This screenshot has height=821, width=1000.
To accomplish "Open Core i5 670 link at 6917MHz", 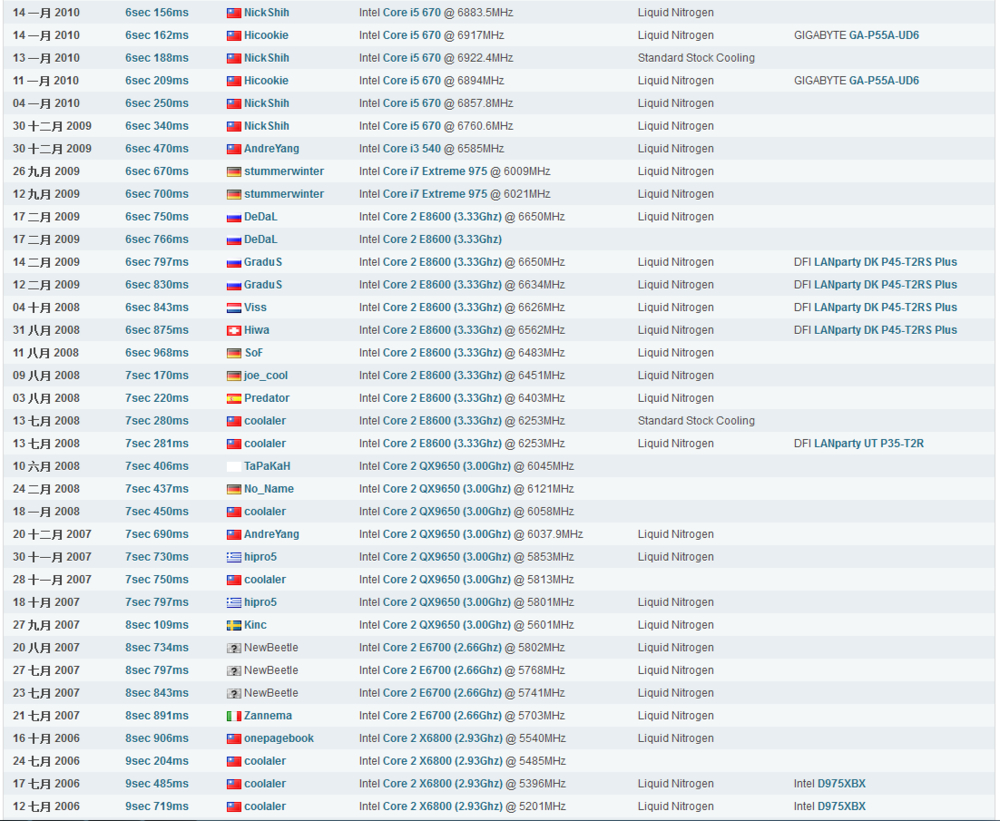I will (x=412, y=36).
